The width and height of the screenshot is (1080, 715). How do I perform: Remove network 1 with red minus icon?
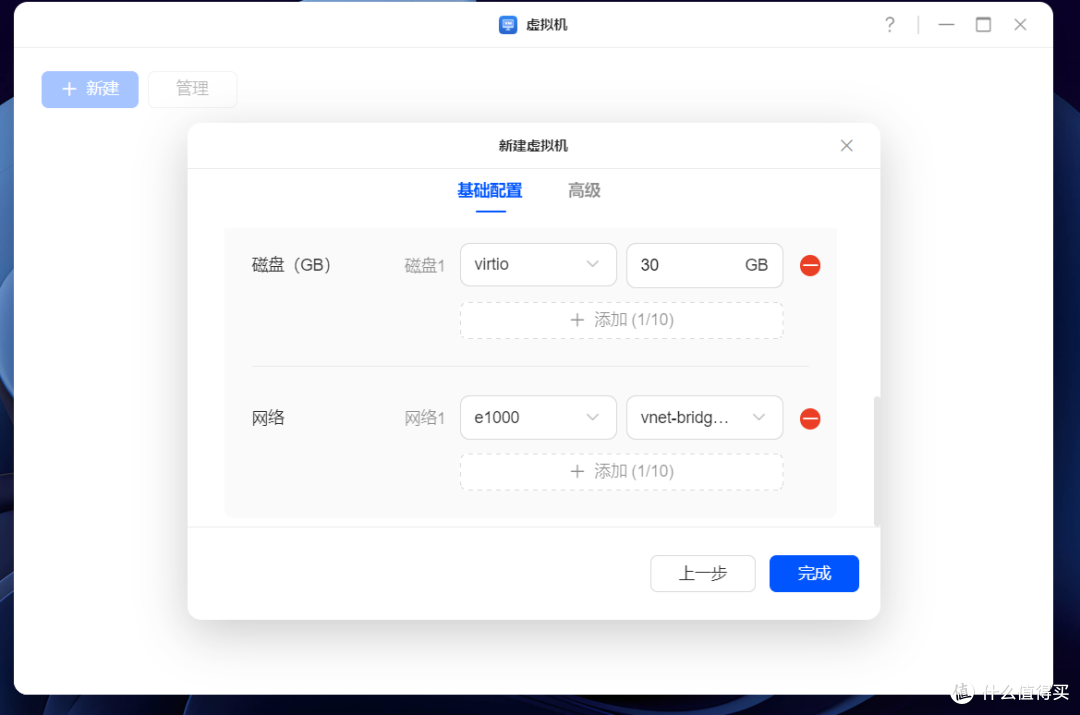810,418
